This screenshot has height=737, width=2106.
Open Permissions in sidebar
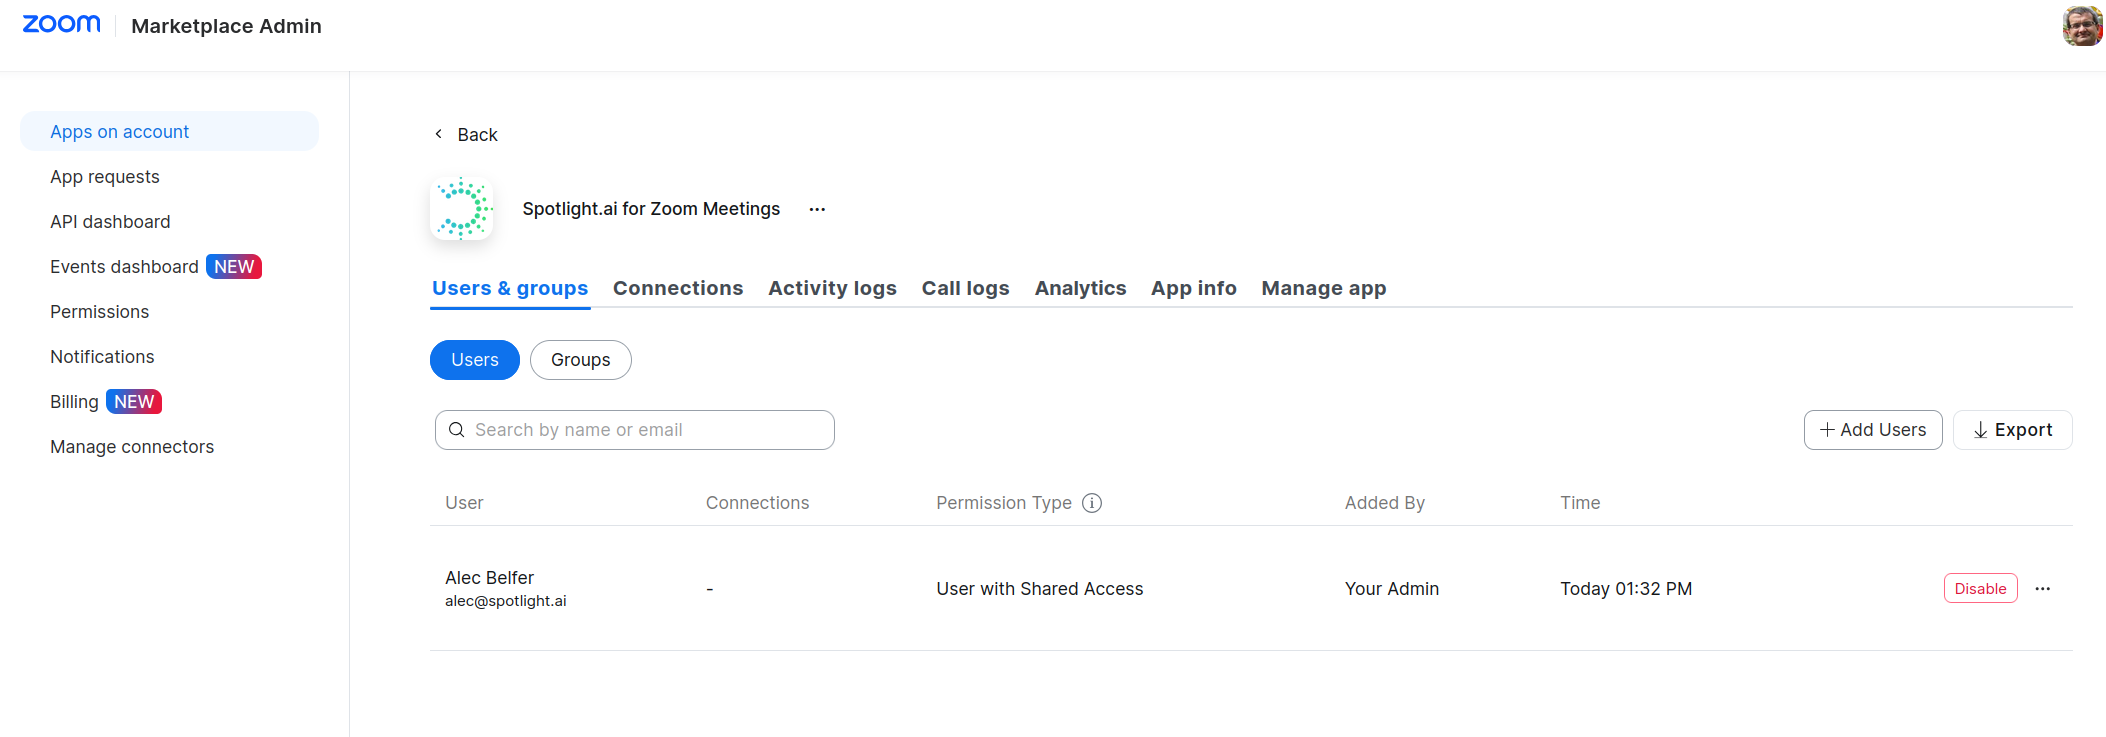click(x=99, y=312)
